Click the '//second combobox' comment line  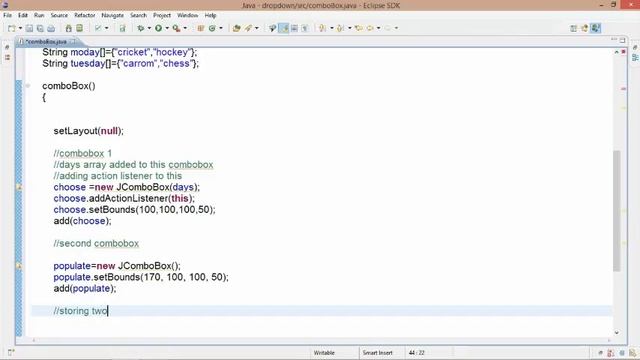[x=96, y=243]
